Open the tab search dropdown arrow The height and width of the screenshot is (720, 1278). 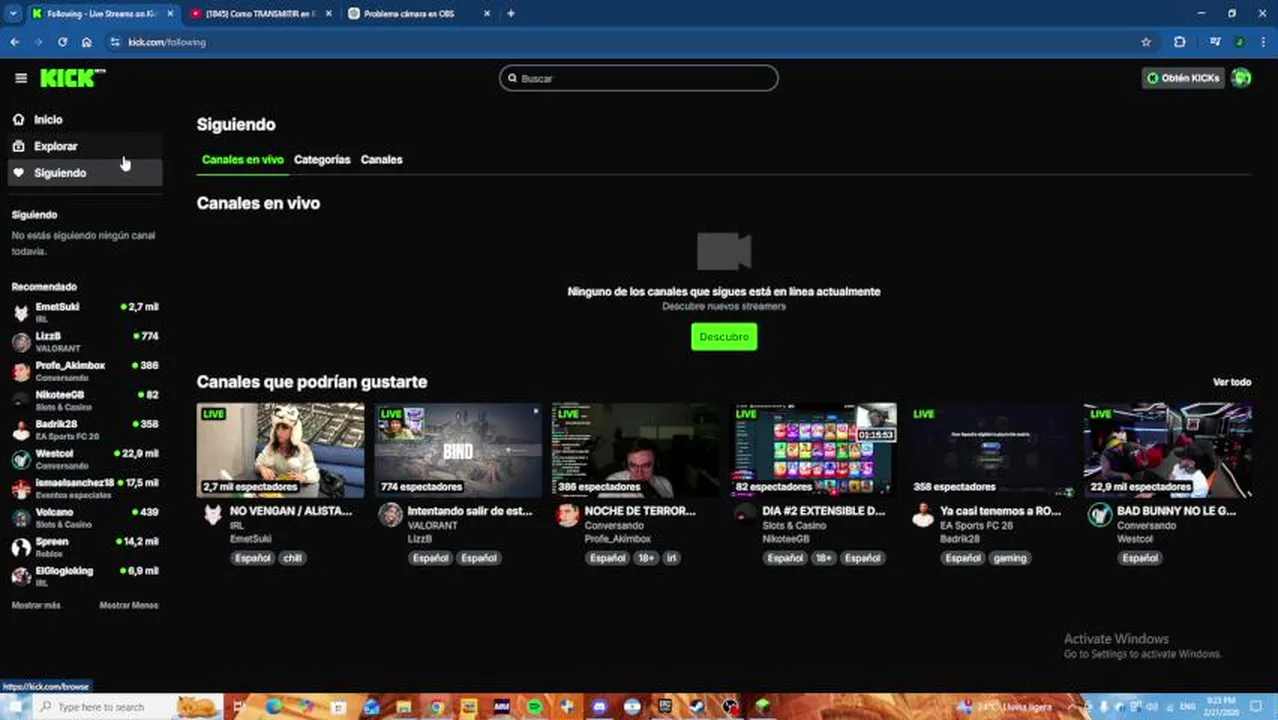pyautogui.click(x=13, y=14)
